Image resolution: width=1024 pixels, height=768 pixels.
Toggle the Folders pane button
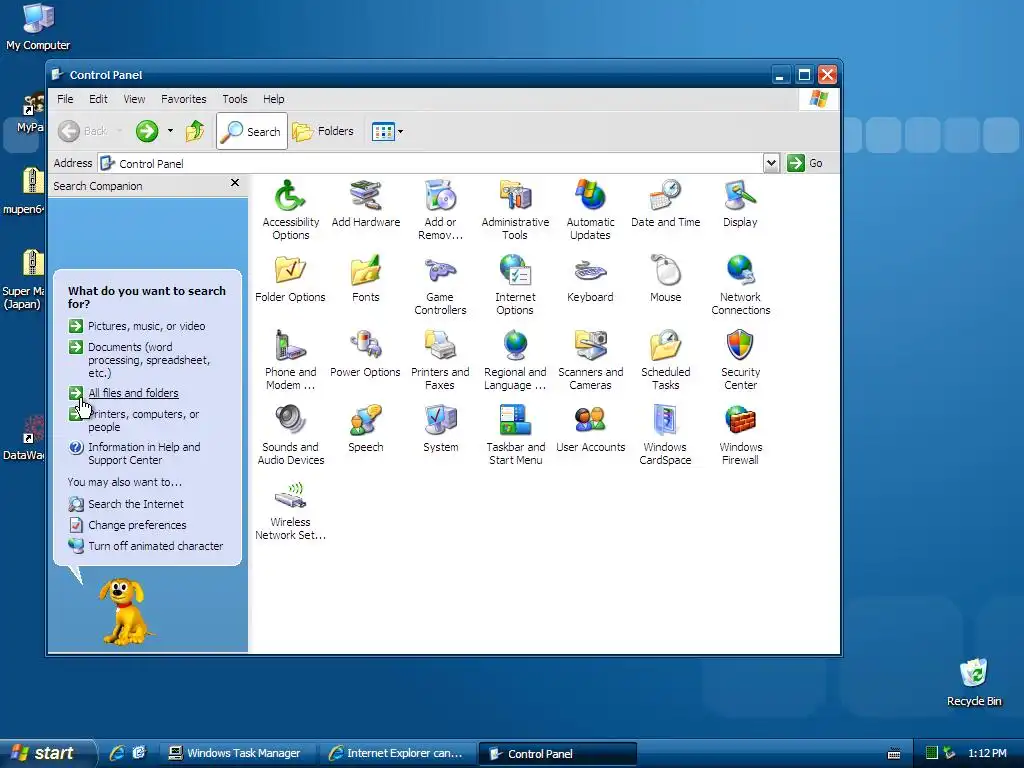pos(323,131)
